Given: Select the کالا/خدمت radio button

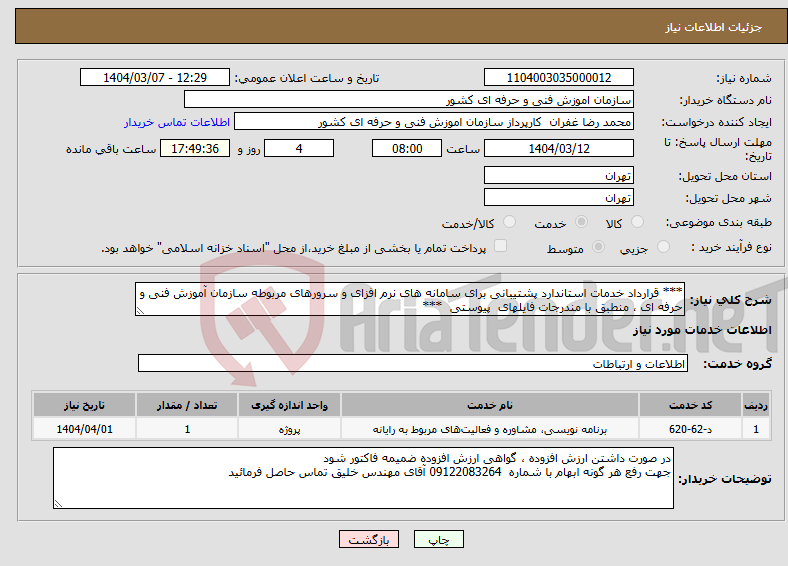Looking at the screenshot, I should [x=510, y=222].
